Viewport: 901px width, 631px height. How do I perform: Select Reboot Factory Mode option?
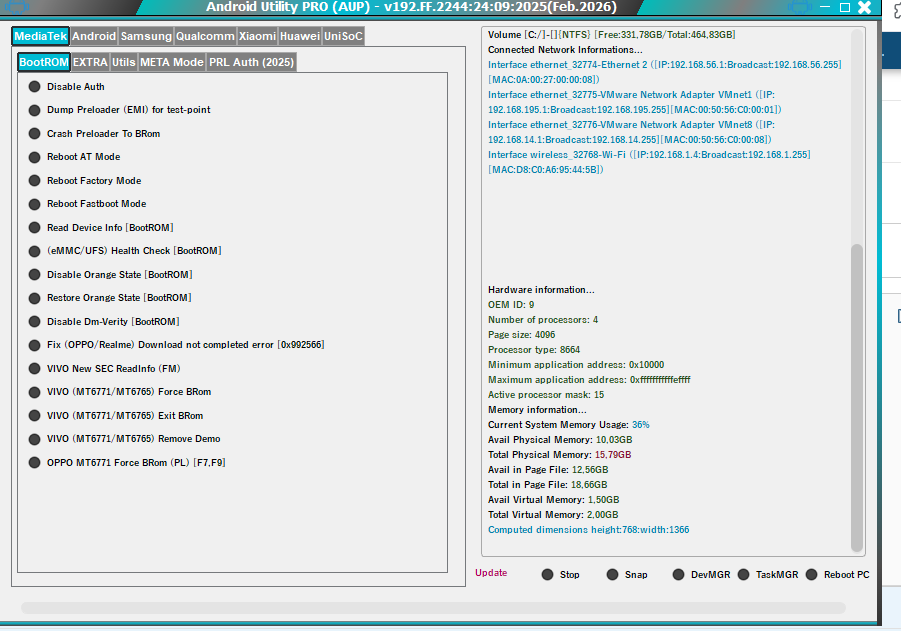pyautogui.click(x=85, y=181)
